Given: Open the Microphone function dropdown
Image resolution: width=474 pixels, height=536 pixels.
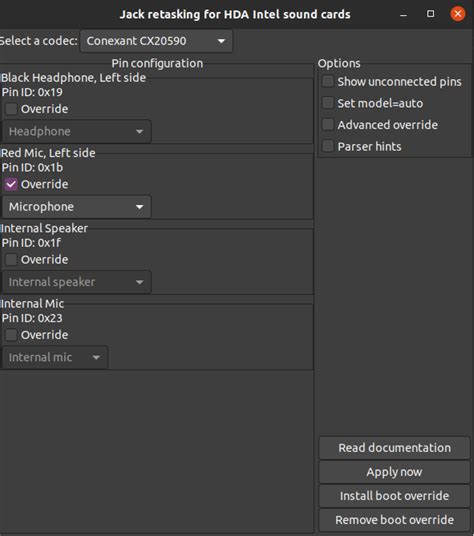Looking at the screenshot, I should click(77, 207).
